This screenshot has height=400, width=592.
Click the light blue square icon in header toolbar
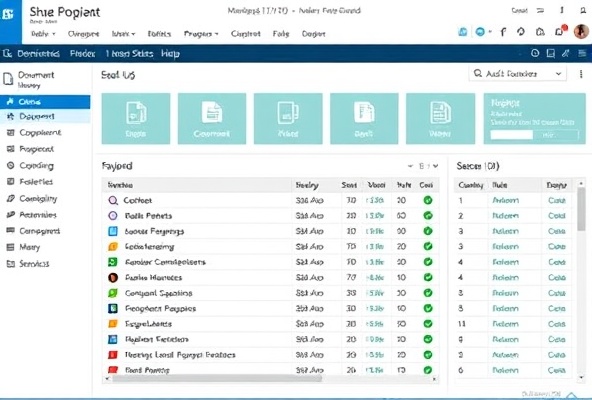pyautogui.click(x=462, y=32)
